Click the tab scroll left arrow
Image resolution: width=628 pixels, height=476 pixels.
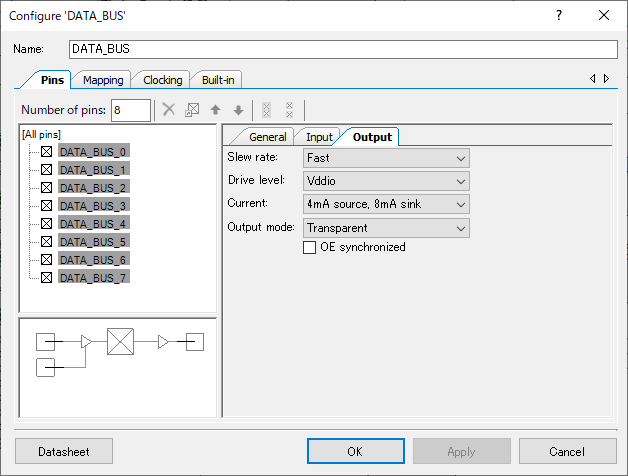tap(592, 79)
